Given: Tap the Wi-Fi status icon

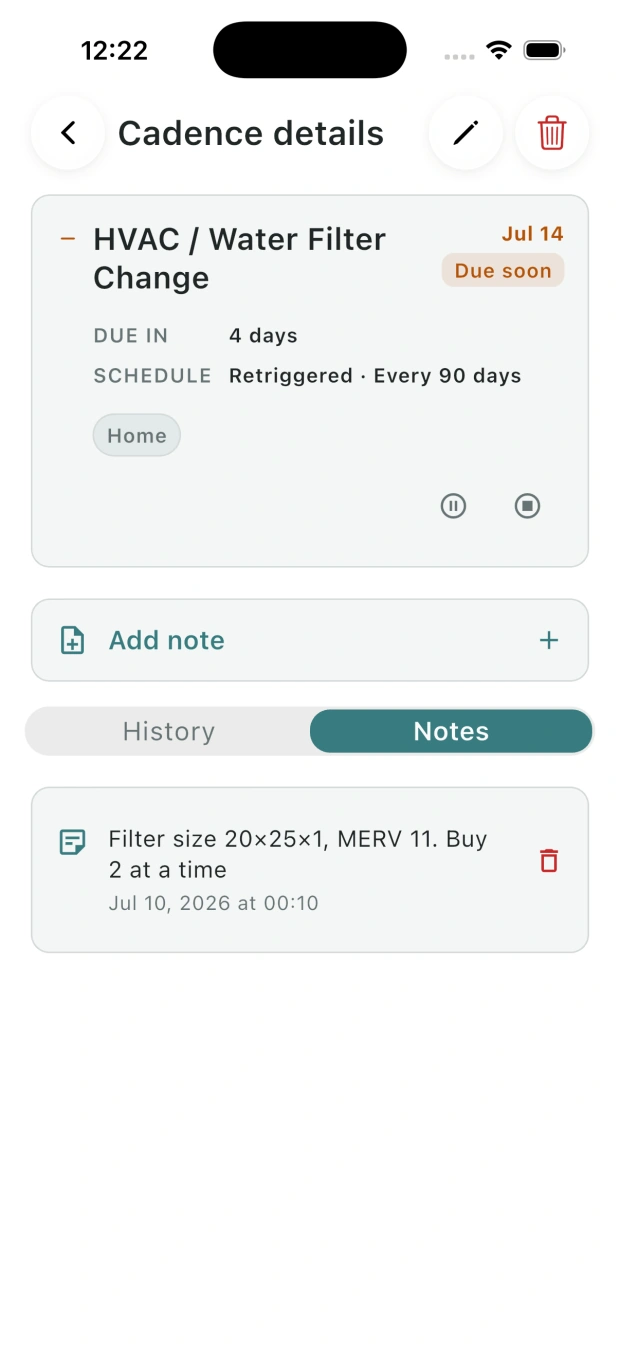Looking at the screenshot, I should coord(498,50).
